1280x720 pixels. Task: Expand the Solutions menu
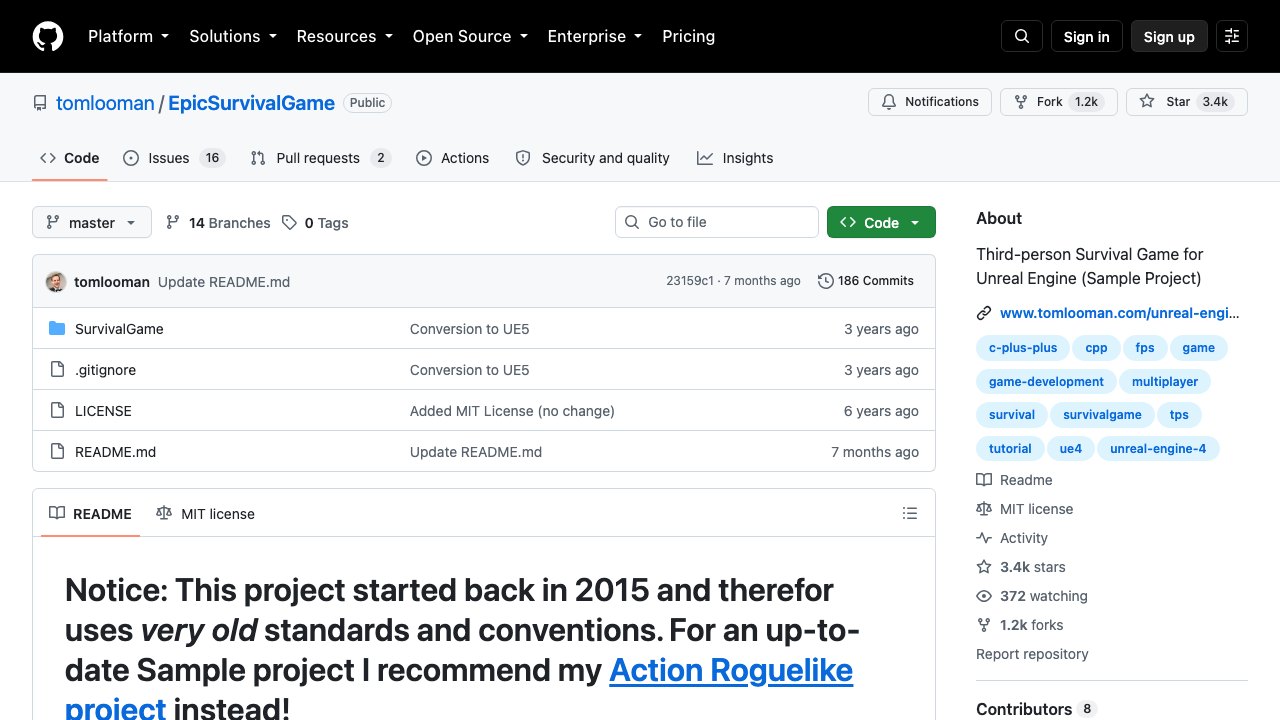[x=233, y=36]
